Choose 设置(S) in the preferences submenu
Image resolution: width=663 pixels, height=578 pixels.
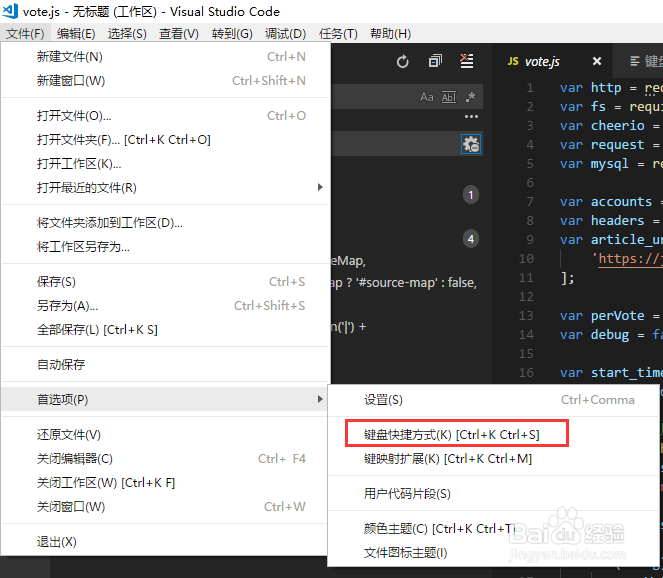[x=383, y=400]
